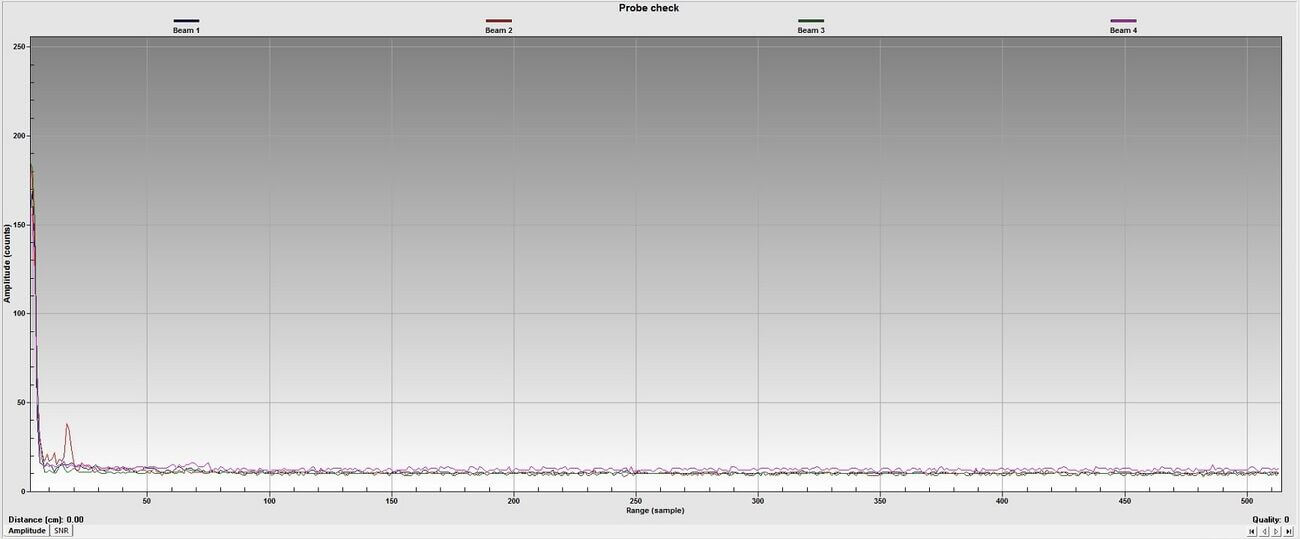Click the Beam 4 legend label

(1123, 30)
